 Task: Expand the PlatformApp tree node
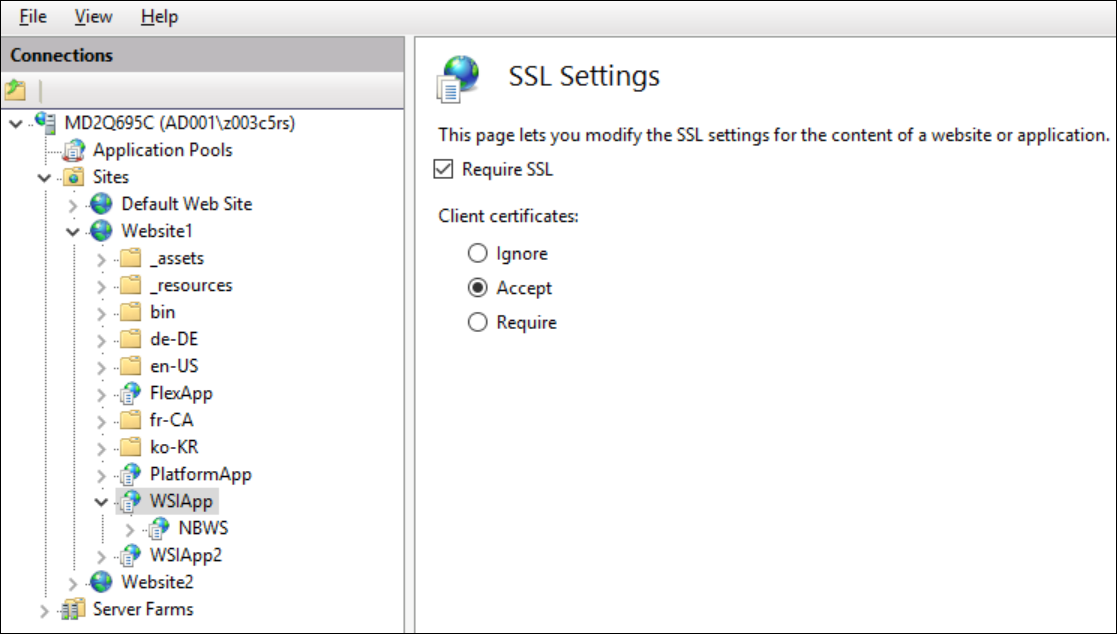[x=101, y=475]
